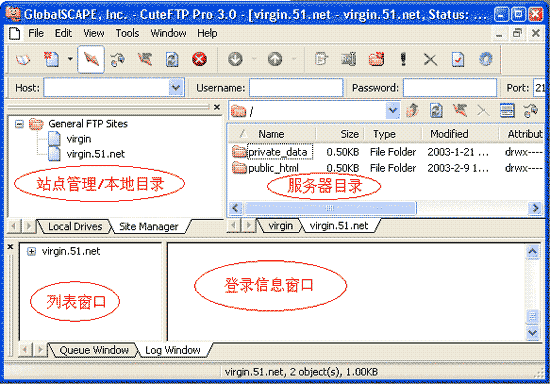Expand the virgin.51.net node in queue pane

coord(31,251)
